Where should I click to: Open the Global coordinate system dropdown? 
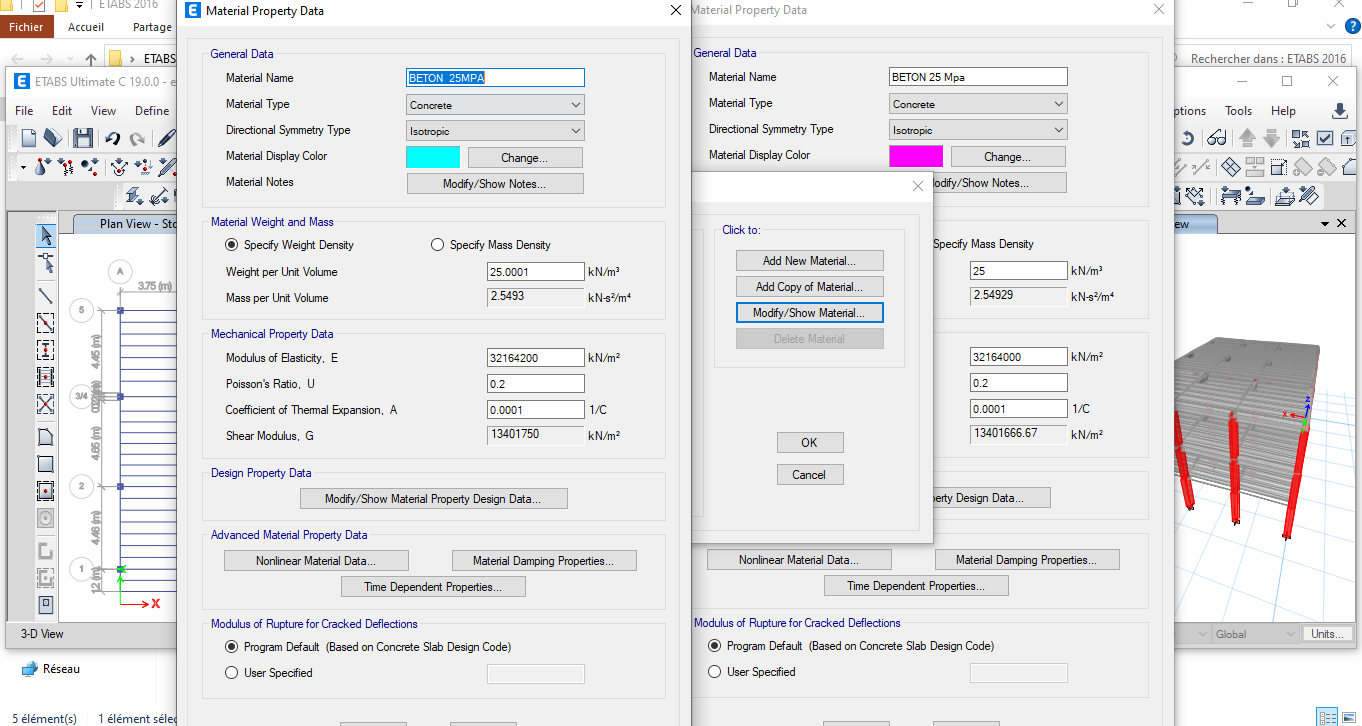[x=1254, y=634]
